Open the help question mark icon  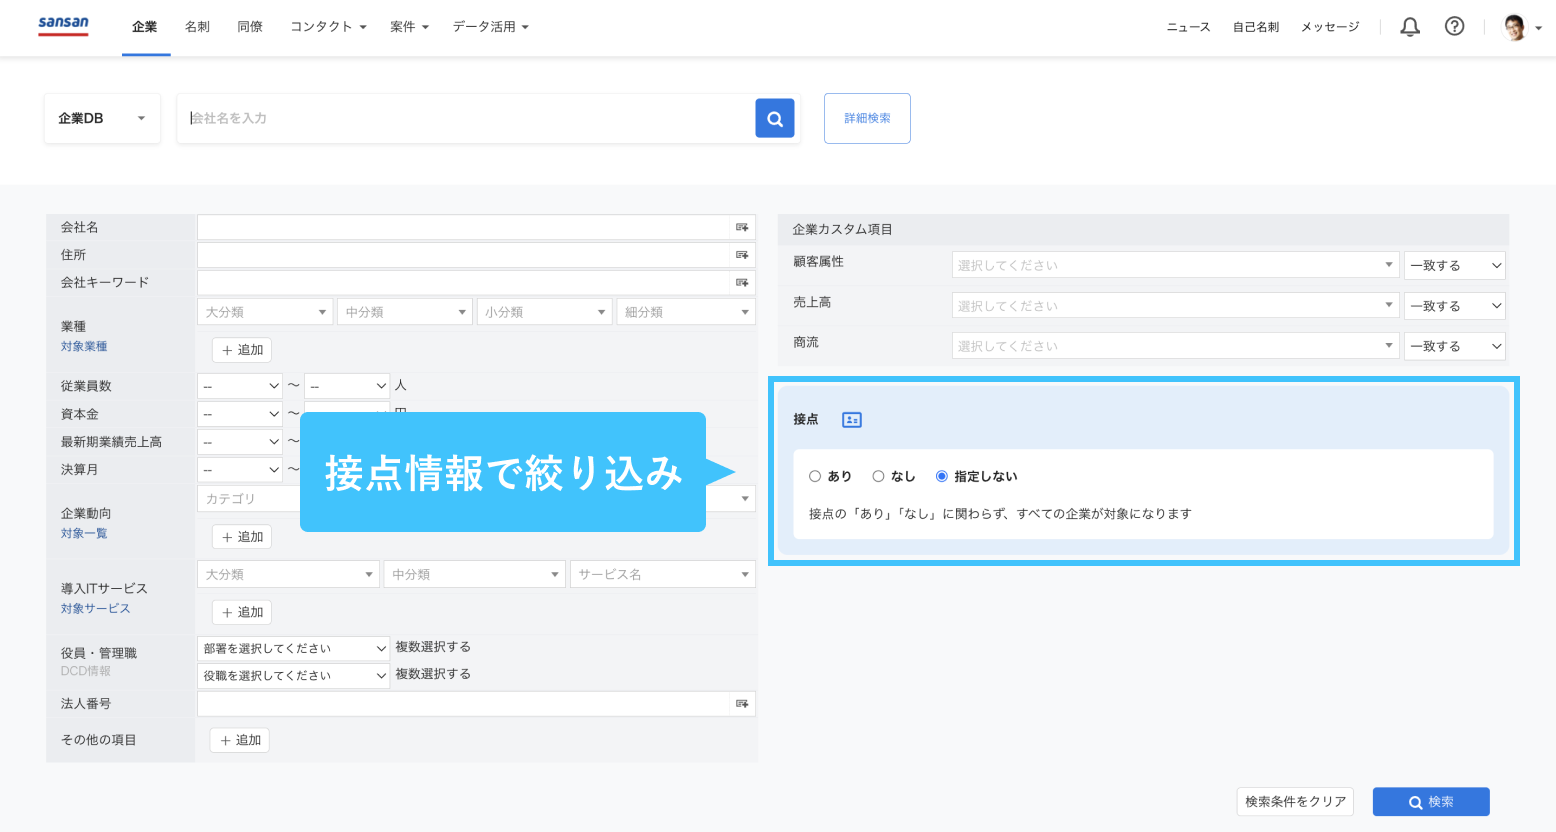[x=1455, y=27]
